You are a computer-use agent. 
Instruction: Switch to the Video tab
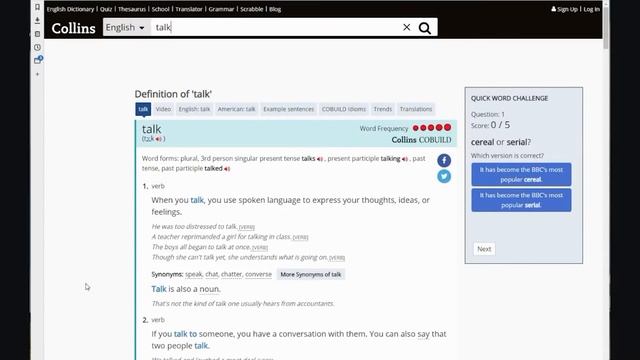coord(163,109)
